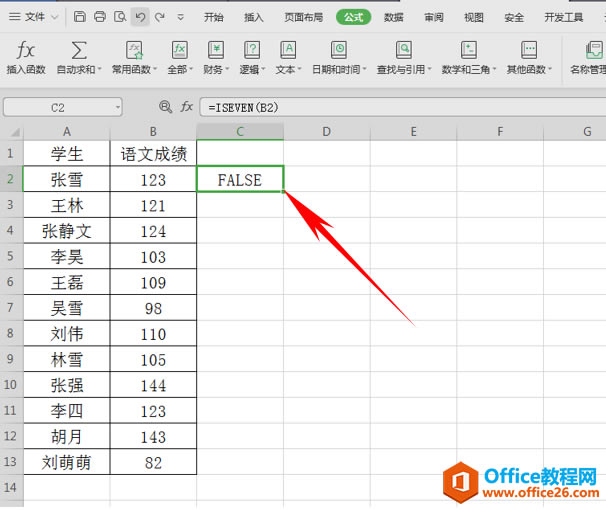The width and height of the screenshot is (606, 510).
Task: Select the score cell 98
Action: [153, 308]
